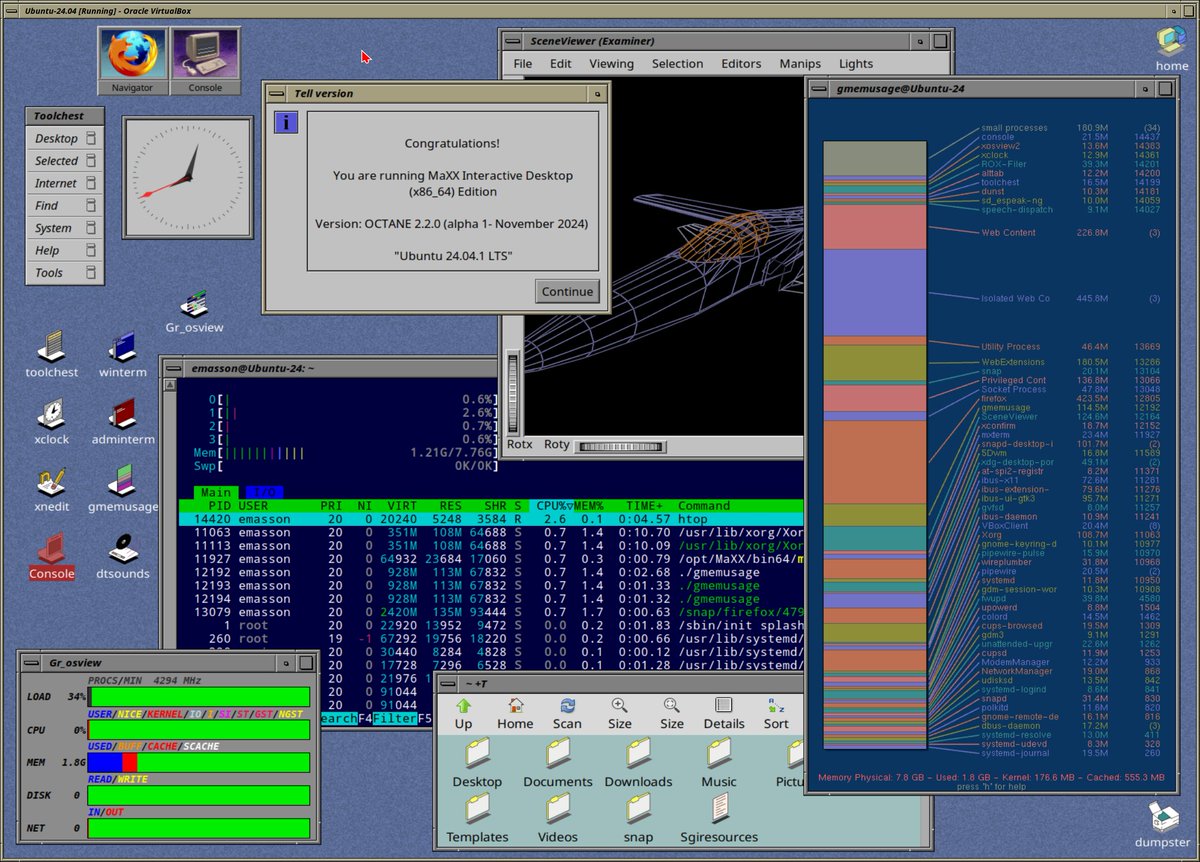Image resolution: width=1200 pixels, height=862 pixels.
Task: Click Continue in the Tell version dialog
Action: (x=567, y=292)
